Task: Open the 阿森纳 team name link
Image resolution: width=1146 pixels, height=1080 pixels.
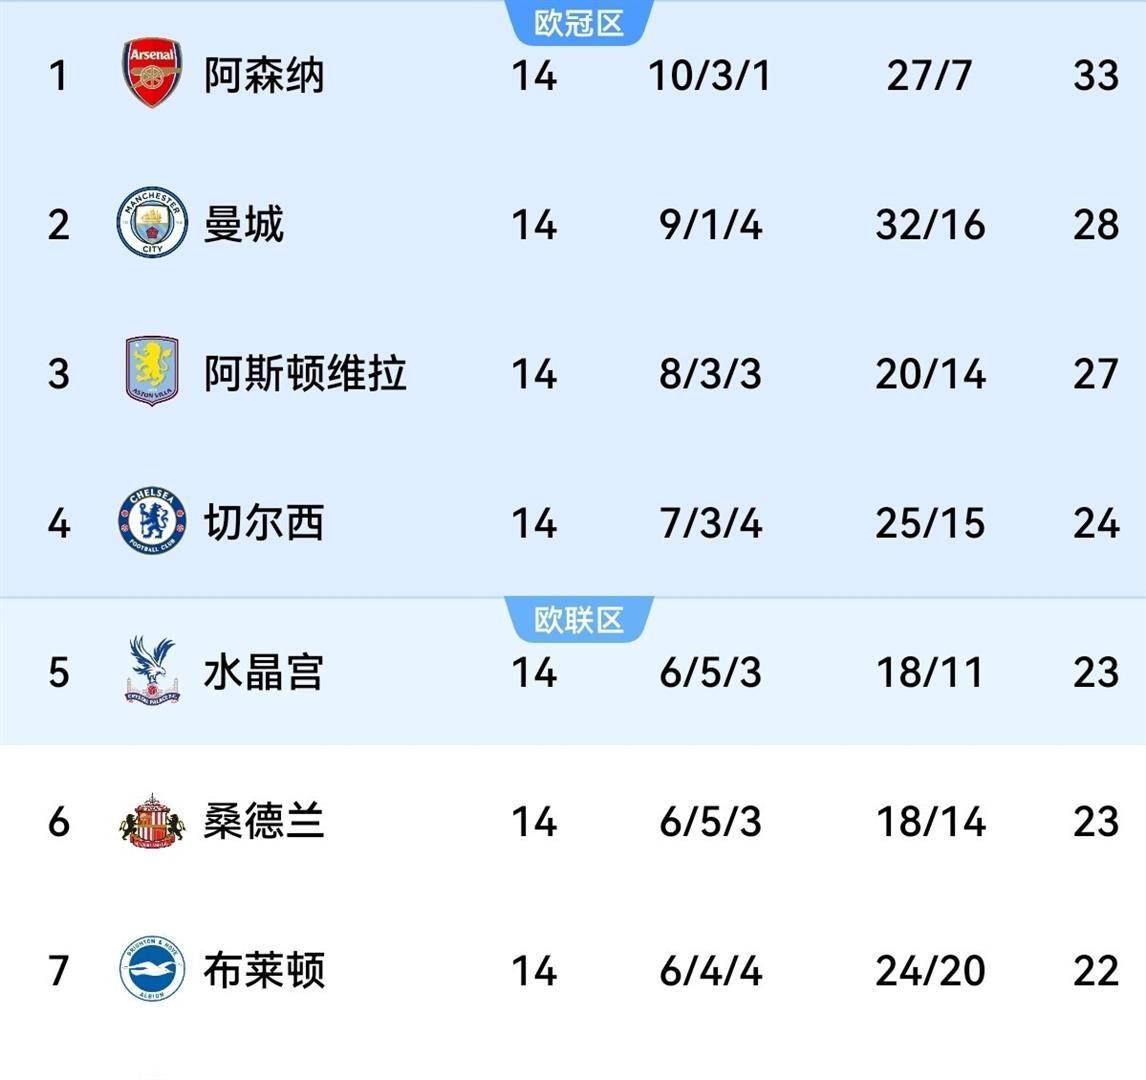Action: (x=264, y=75)
